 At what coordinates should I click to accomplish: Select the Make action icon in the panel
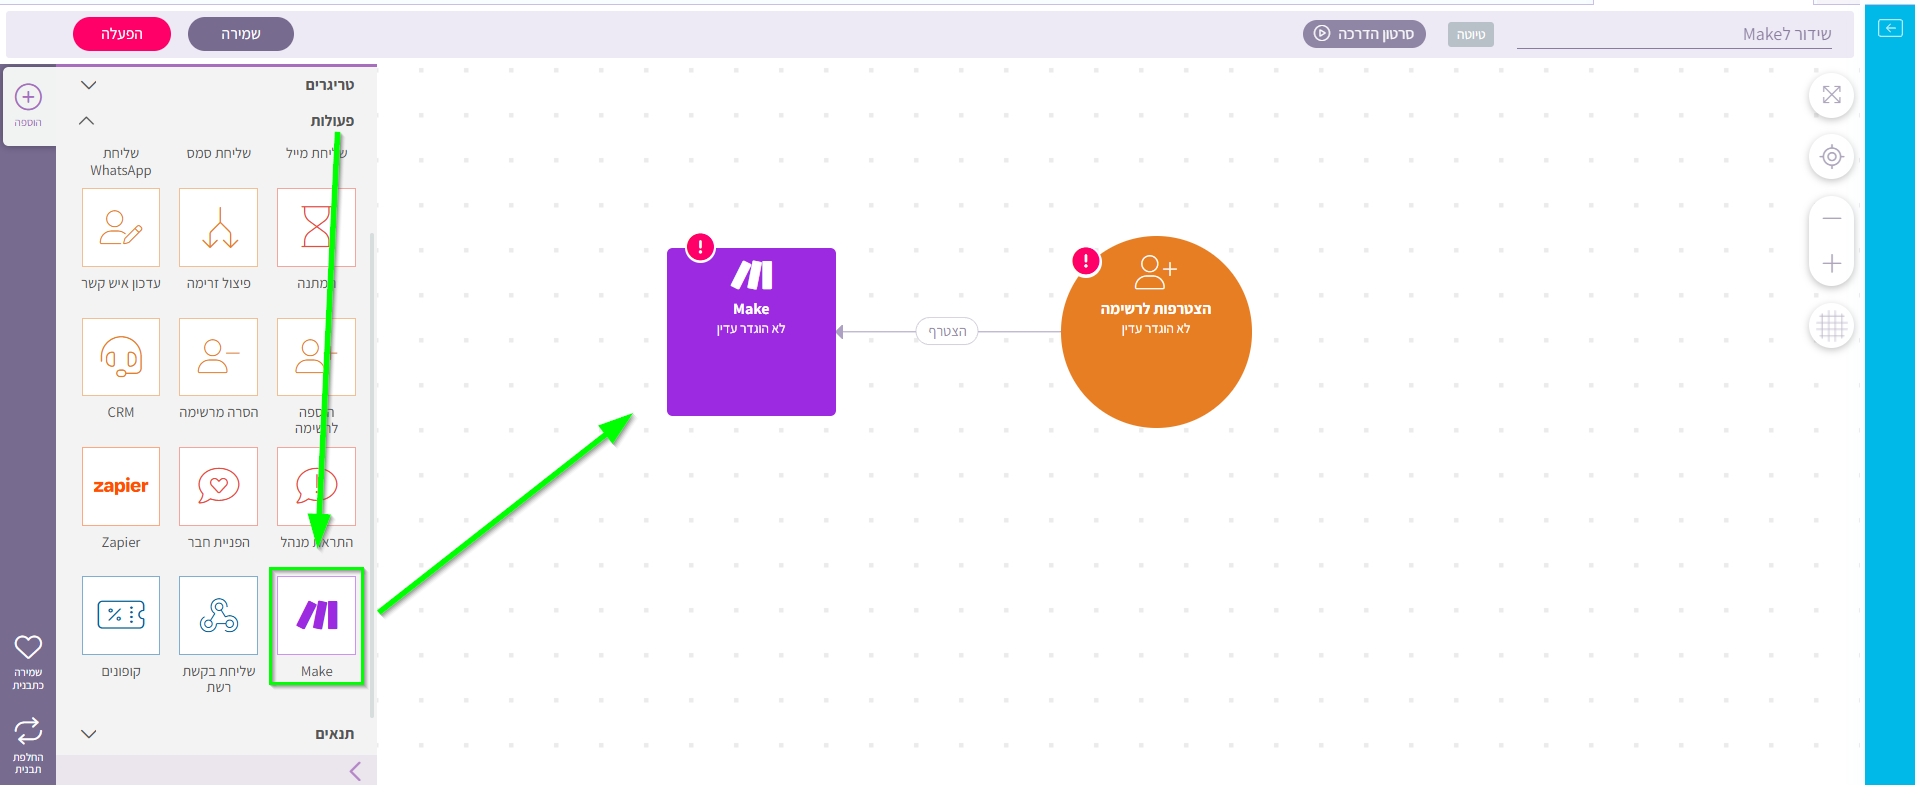[x=316, y=615]
